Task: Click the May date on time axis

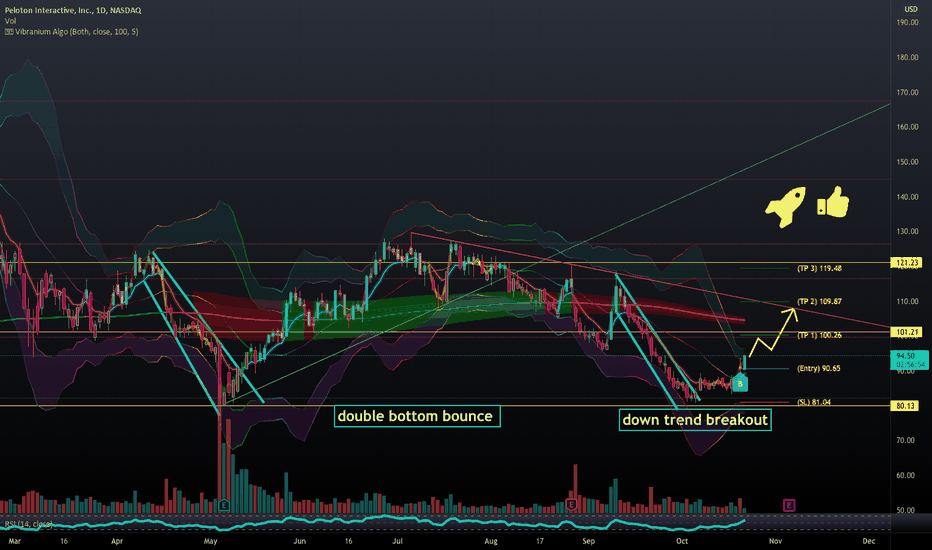Action: (210, 541)
